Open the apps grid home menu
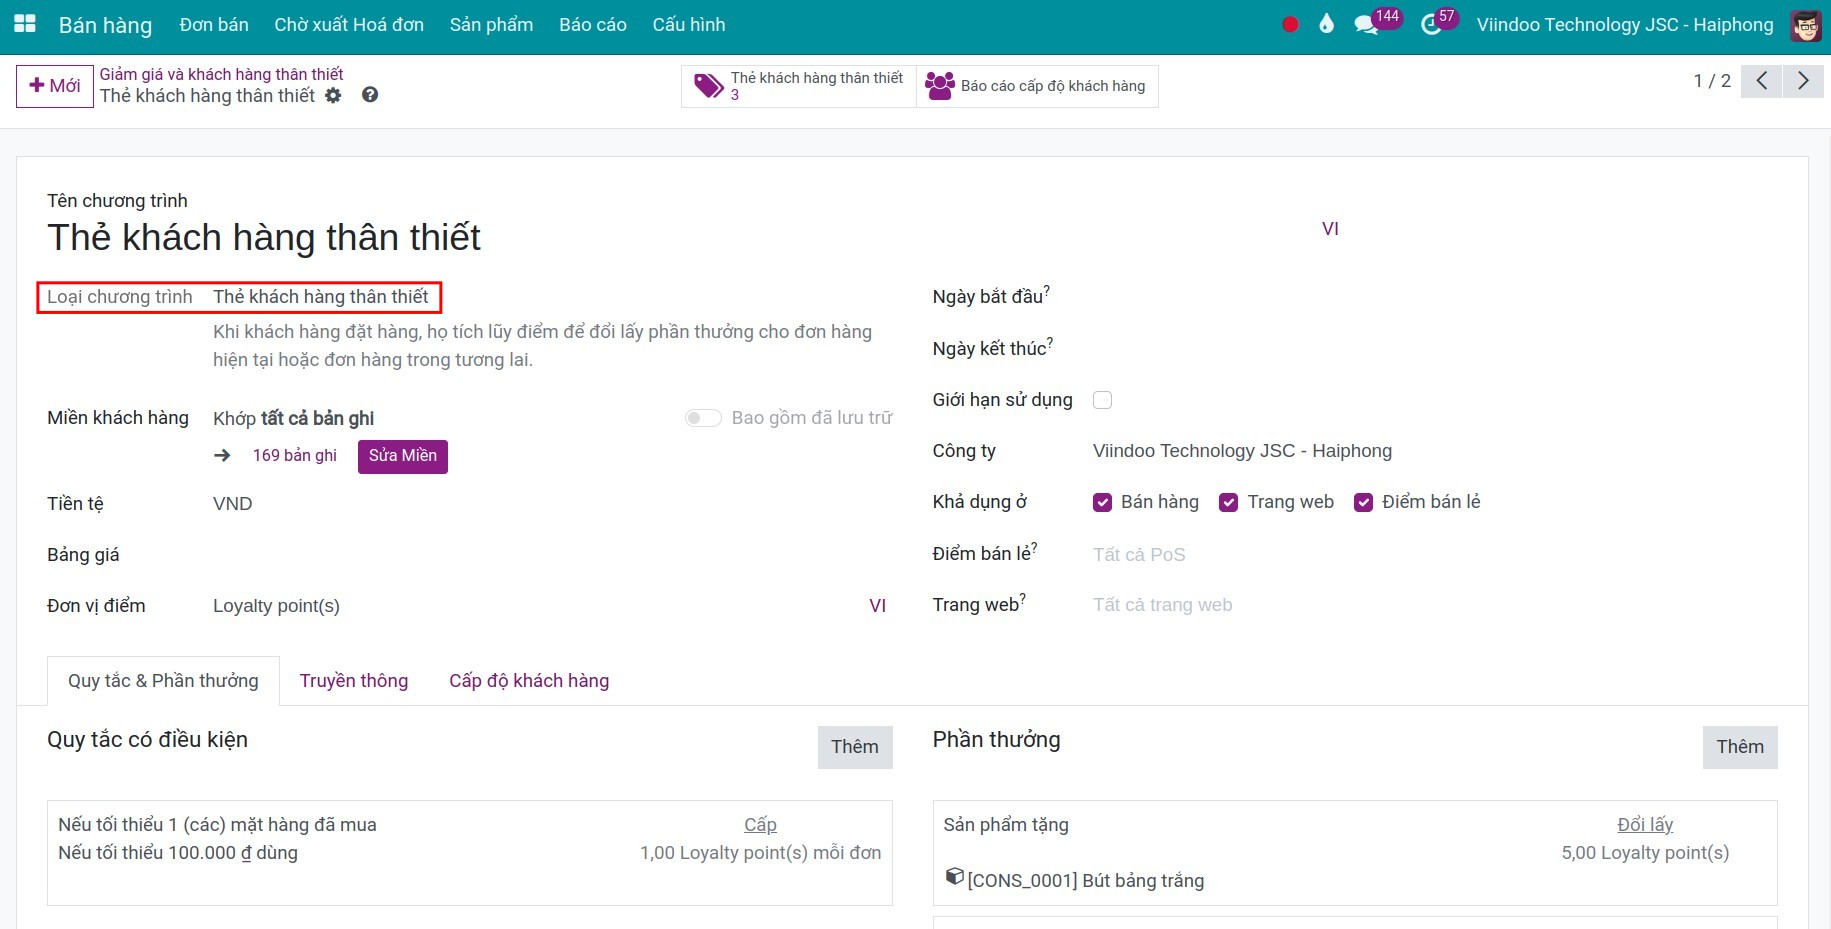Screen dimensions: 1831x929 (x=24, y=24)
